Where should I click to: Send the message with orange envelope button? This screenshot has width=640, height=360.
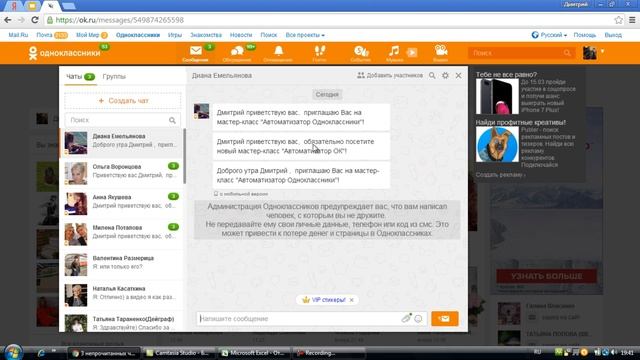(x=444, y=318)
